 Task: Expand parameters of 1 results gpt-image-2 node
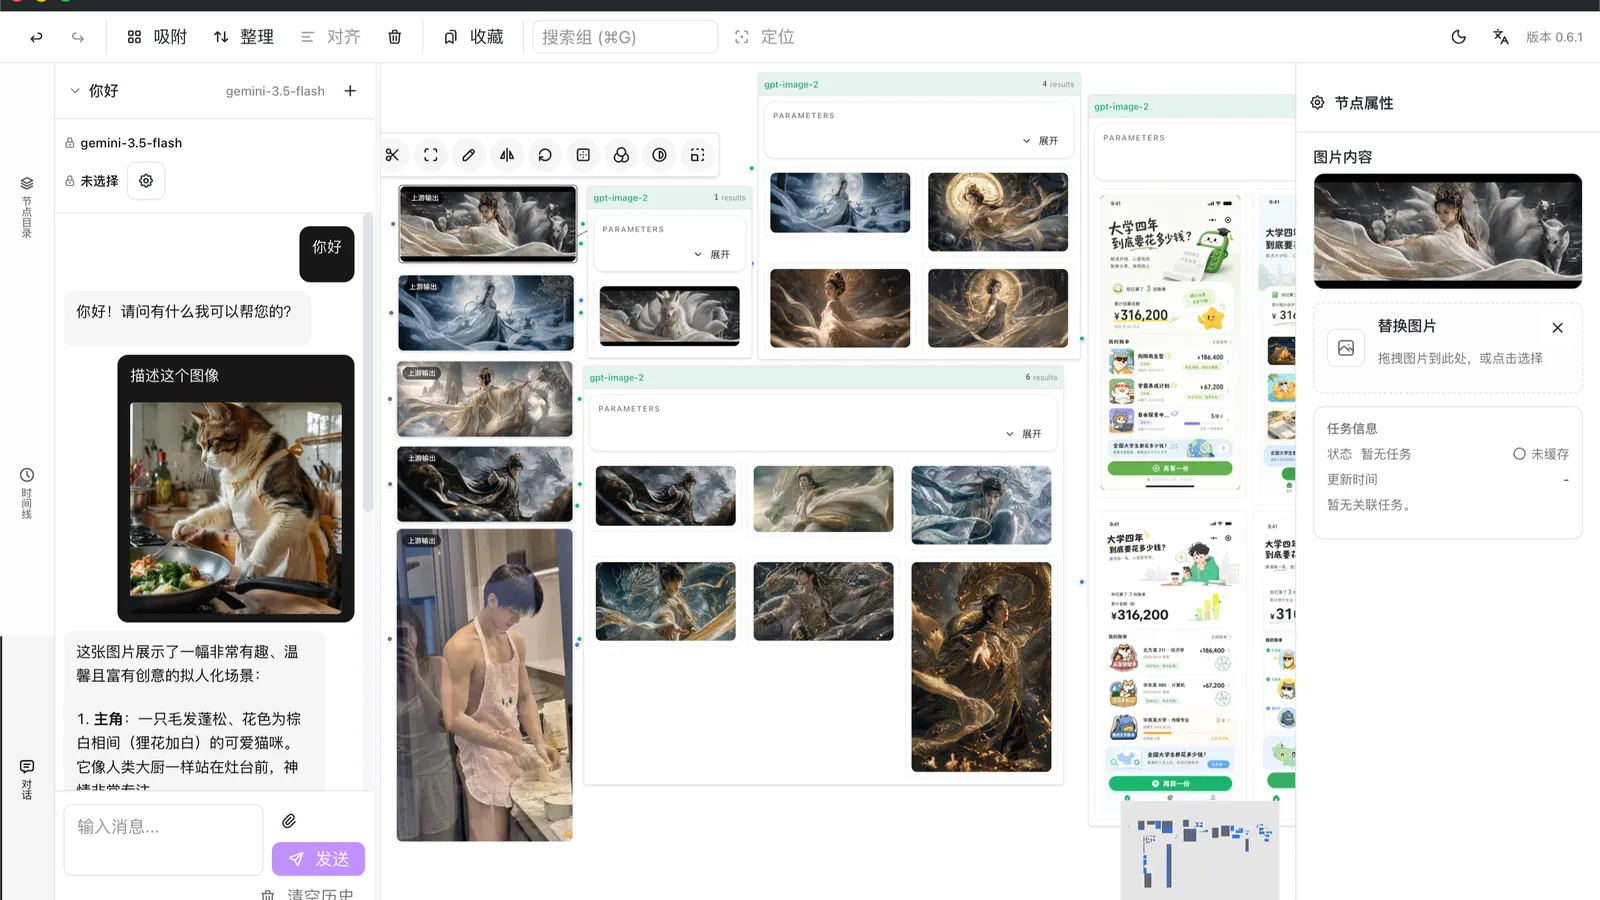coord(712,255)
